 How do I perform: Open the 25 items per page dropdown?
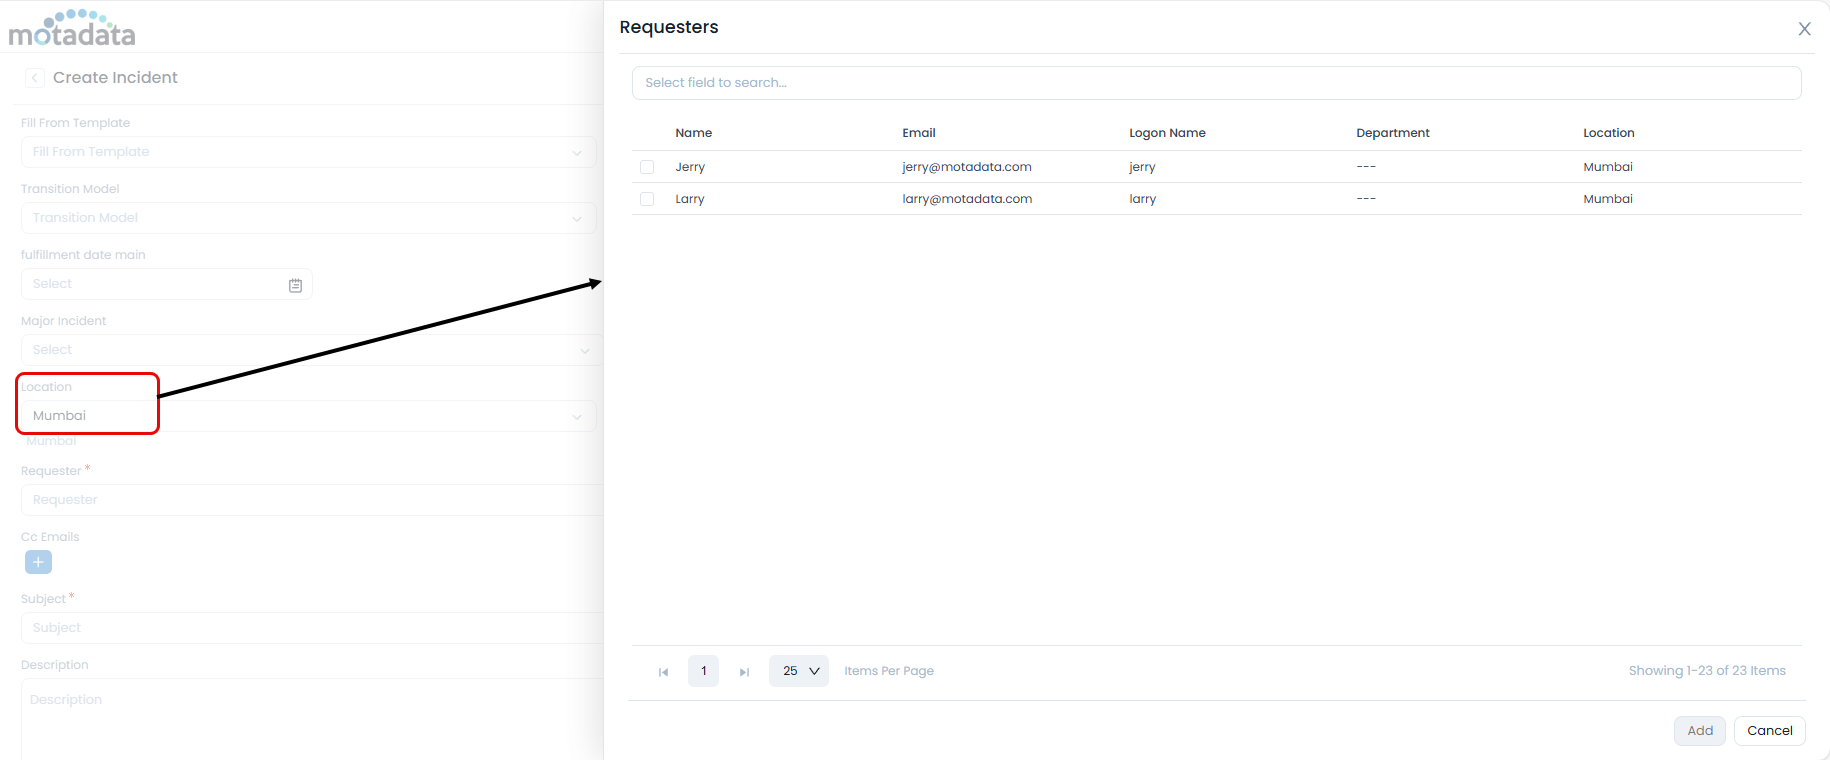pos(799,671)
